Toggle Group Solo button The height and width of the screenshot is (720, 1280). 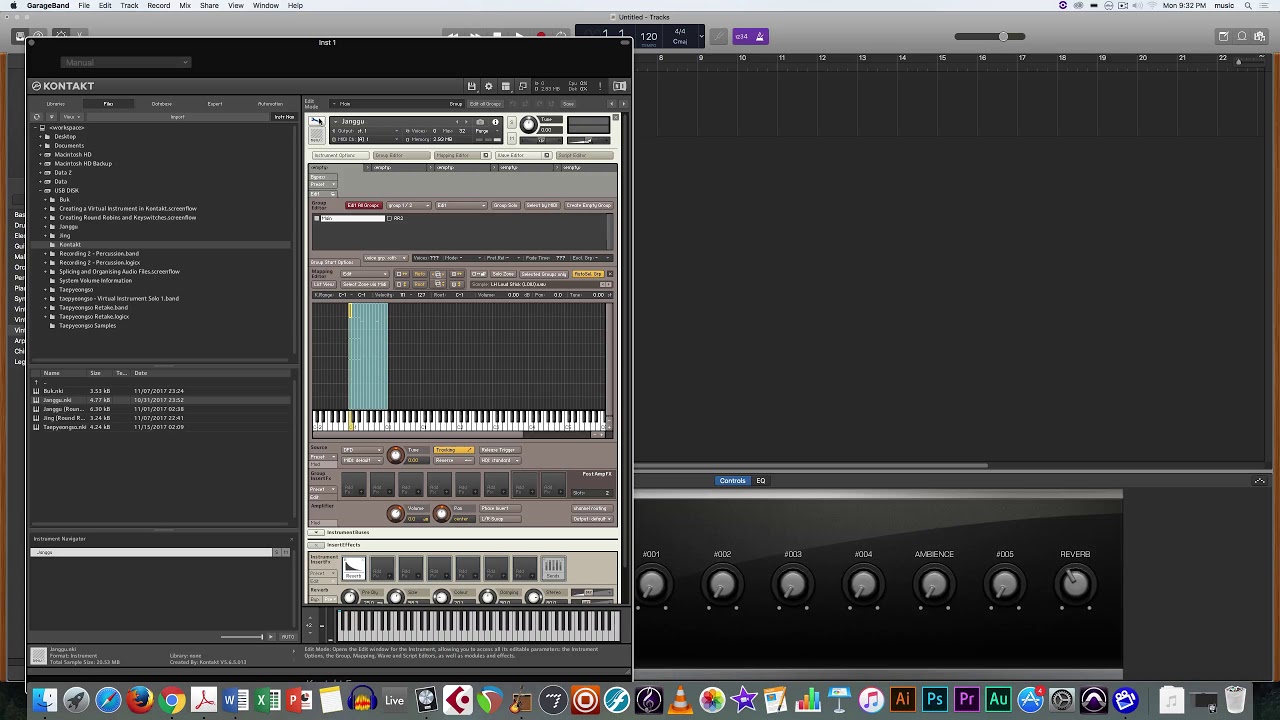506,205
